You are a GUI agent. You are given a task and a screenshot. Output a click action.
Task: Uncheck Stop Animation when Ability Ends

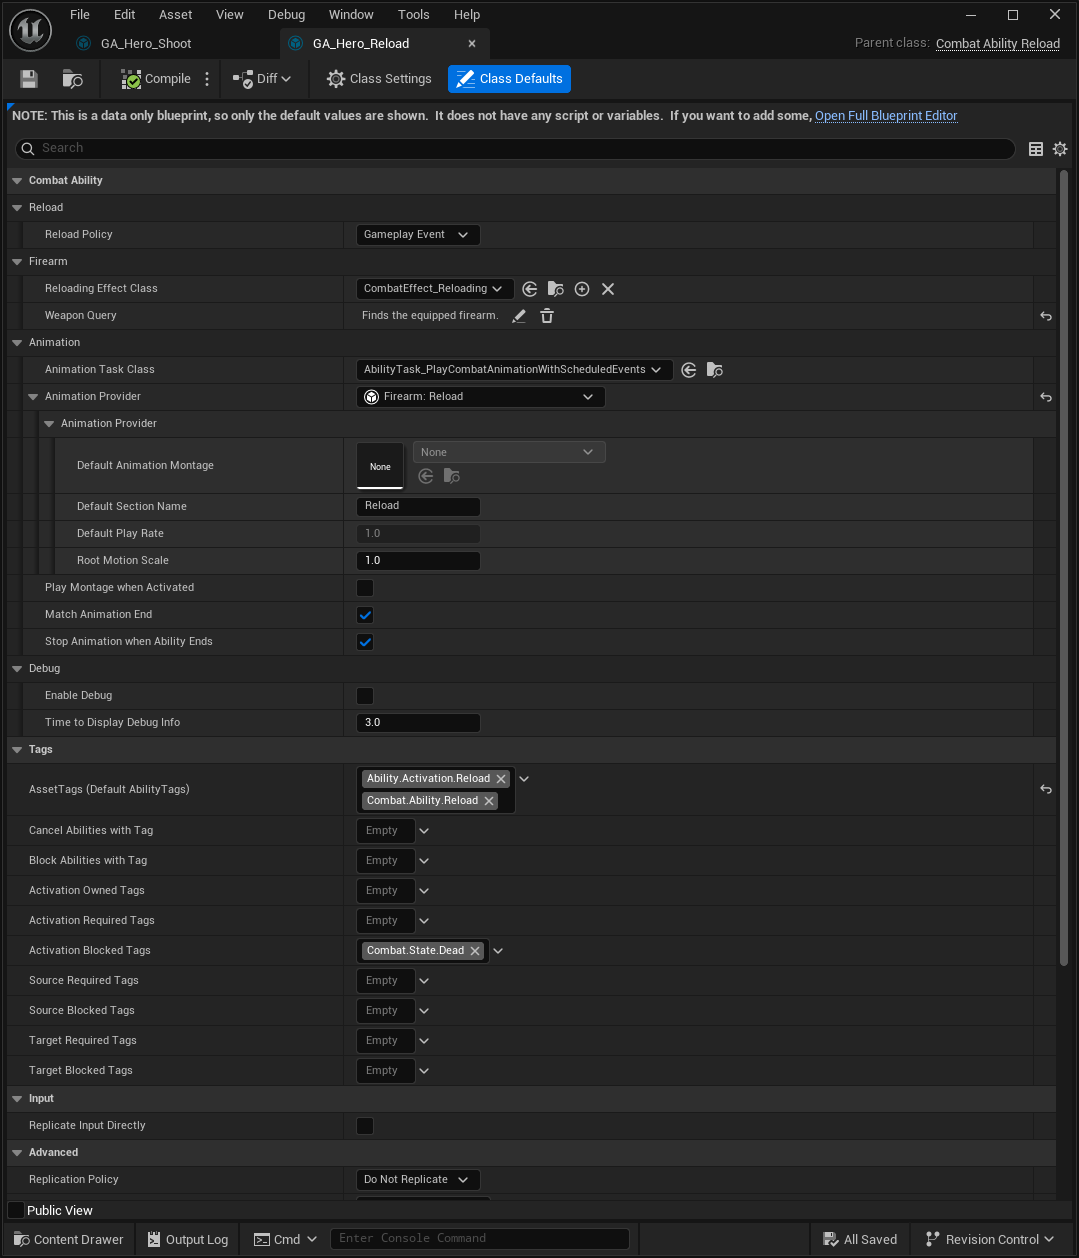pos(365,642)
